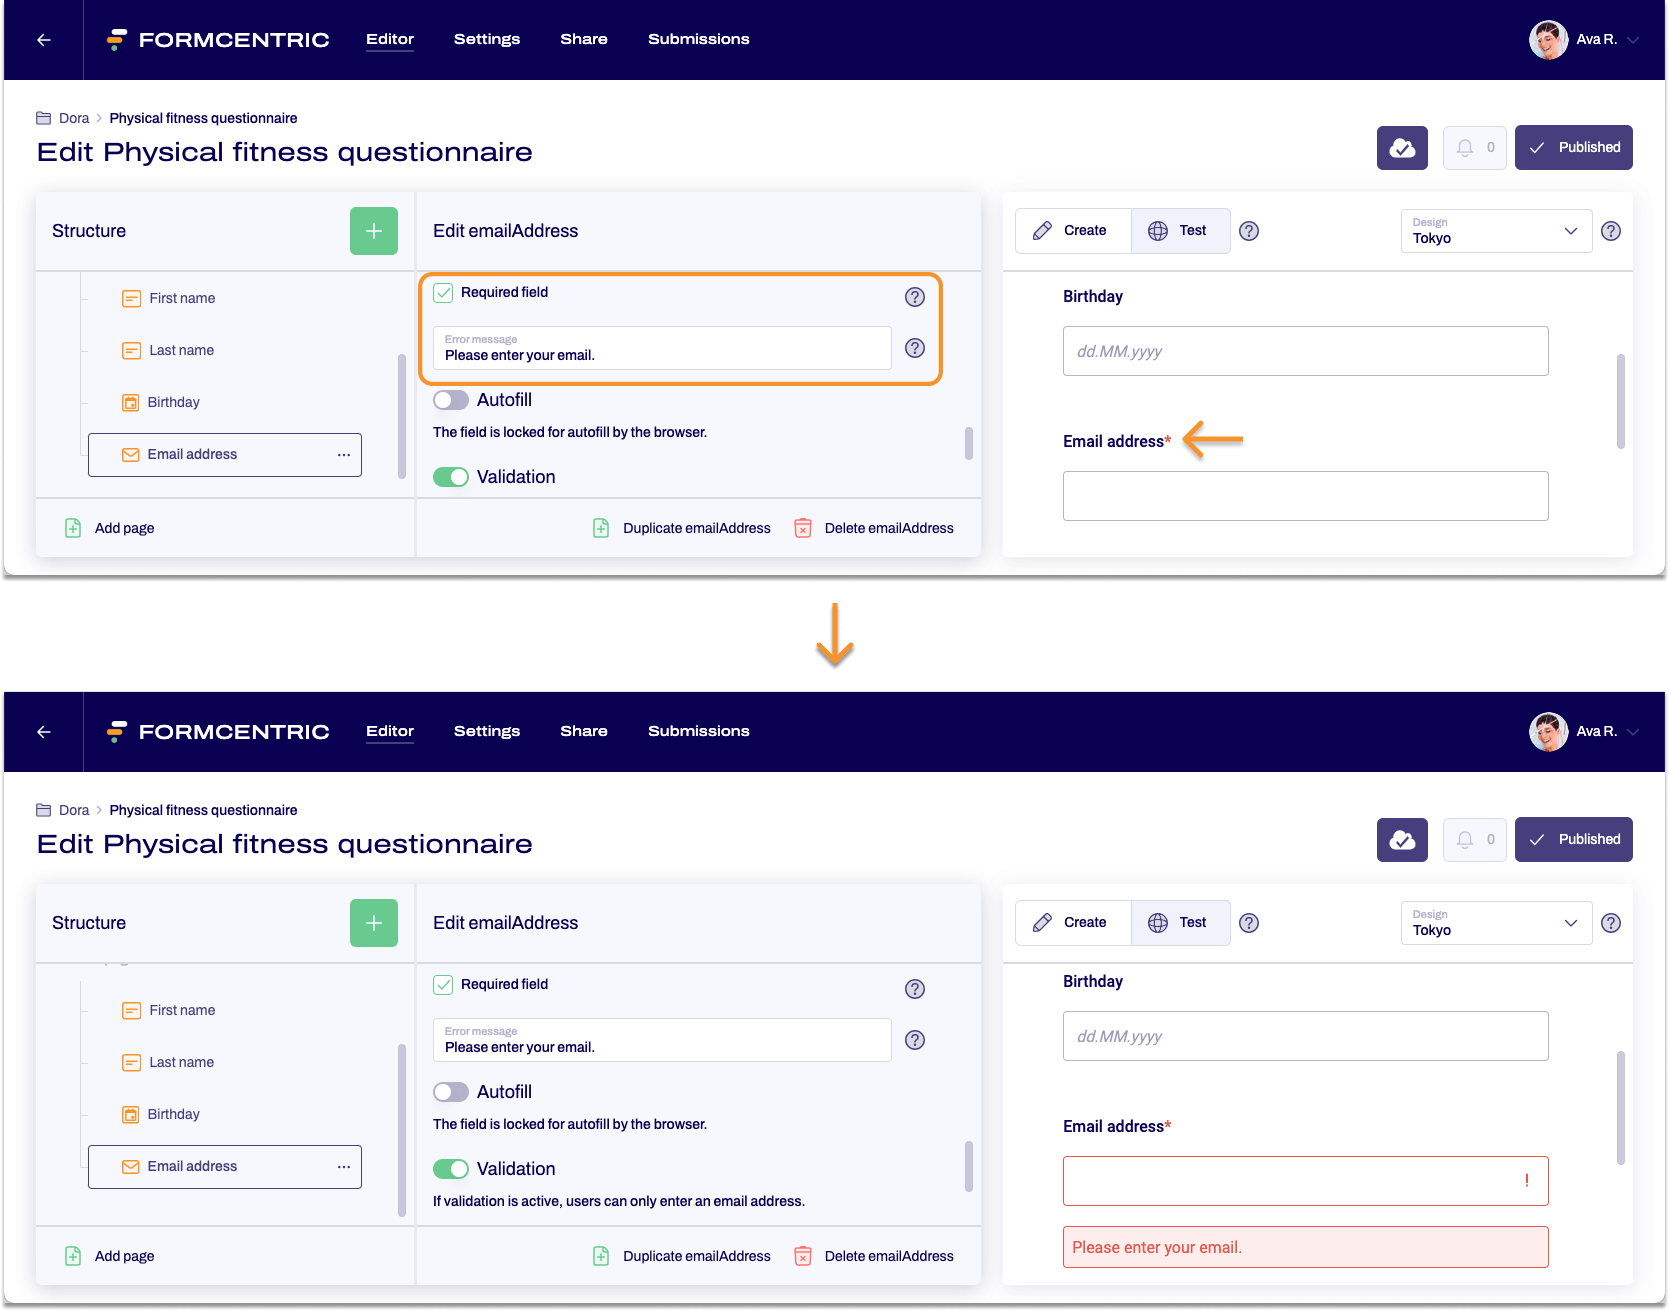Click the Duplicate emailAddress icon
Viewport: 1669px width, 1311px height.
[601, 528]
